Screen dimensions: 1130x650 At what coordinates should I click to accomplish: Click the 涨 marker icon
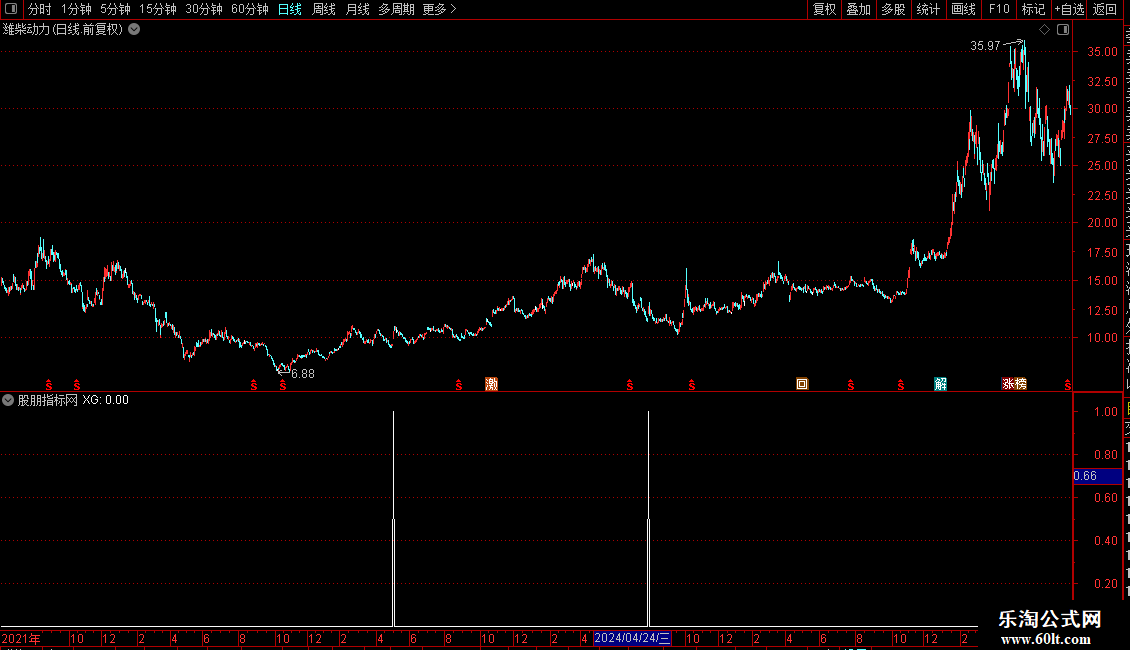1008,384
